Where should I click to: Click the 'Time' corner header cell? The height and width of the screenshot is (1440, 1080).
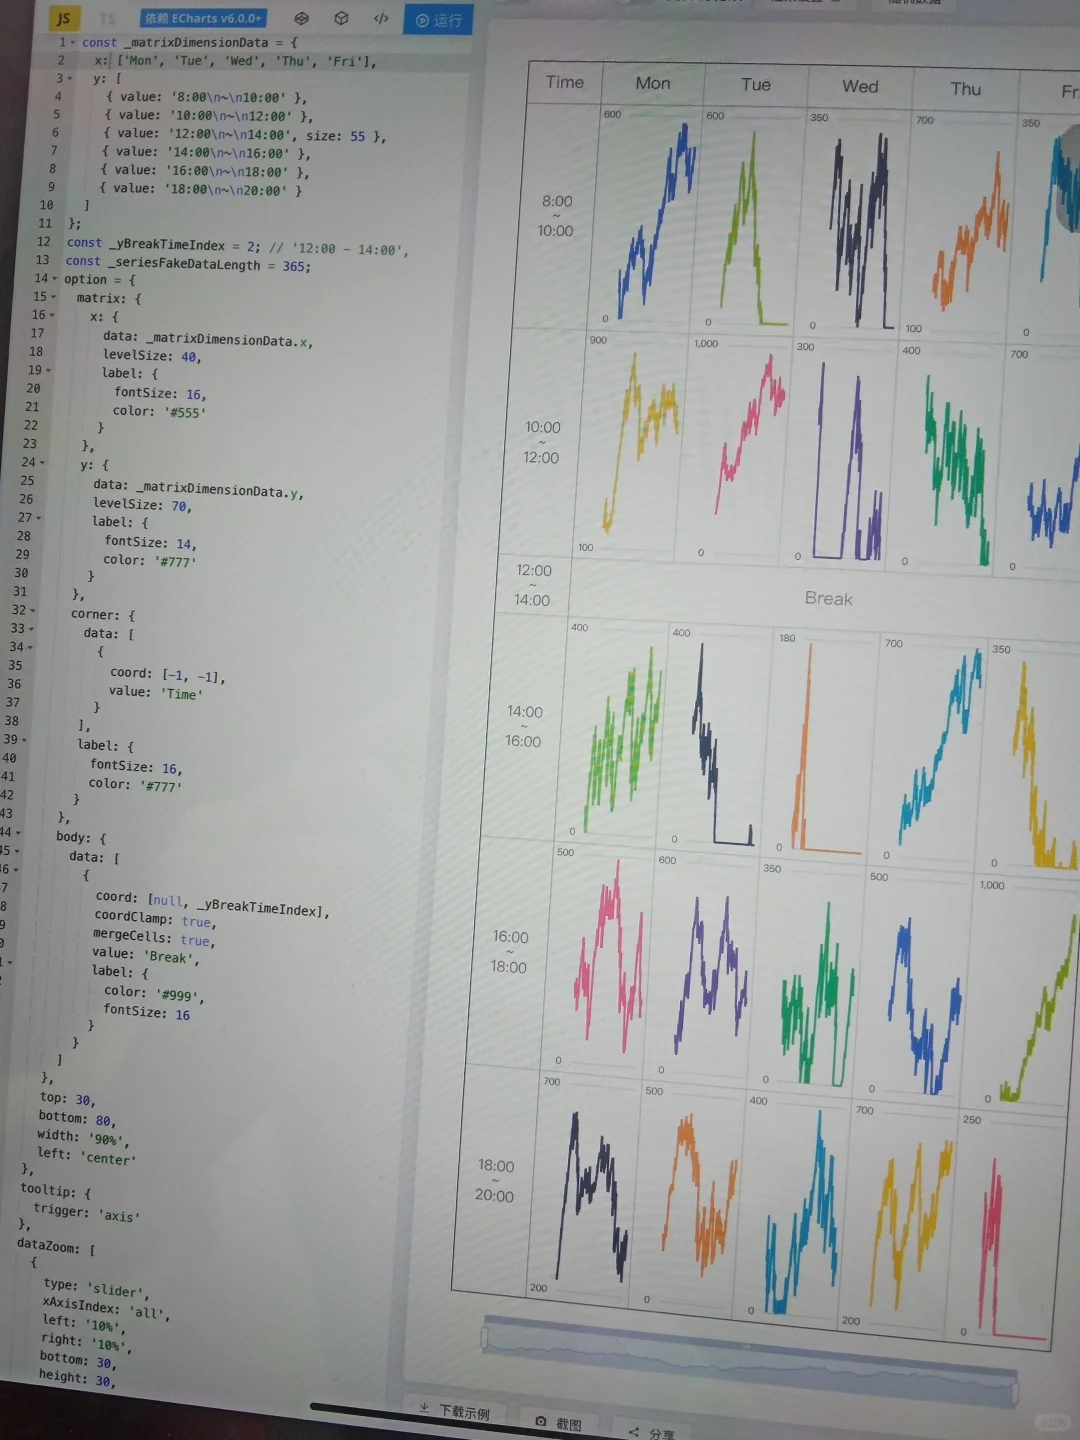click(x=565, y=82)
